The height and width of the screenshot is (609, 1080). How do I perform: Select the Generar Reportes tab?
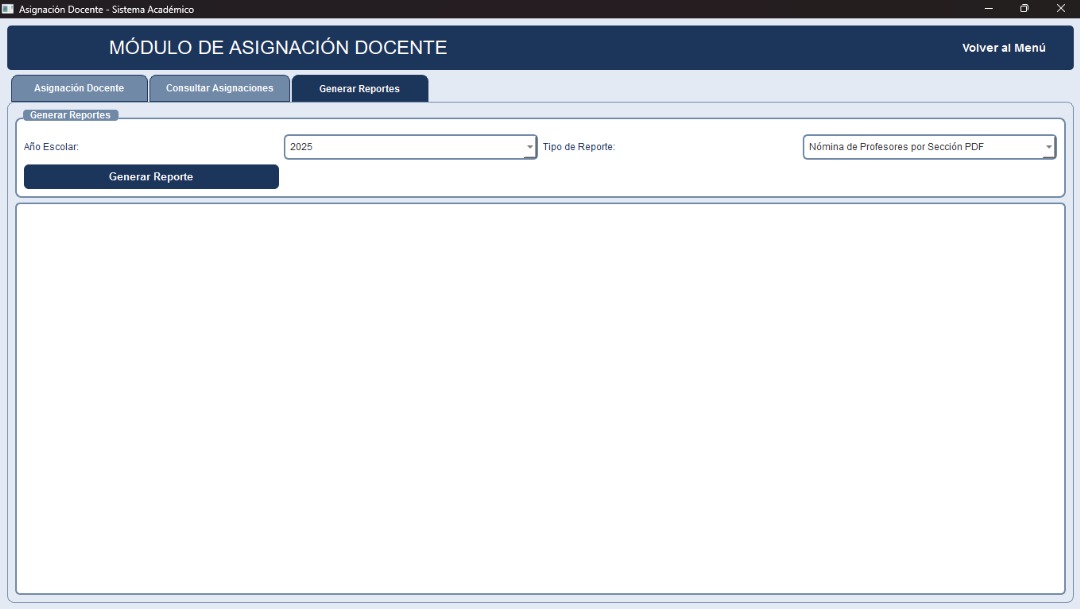click(x=359, y=89)
